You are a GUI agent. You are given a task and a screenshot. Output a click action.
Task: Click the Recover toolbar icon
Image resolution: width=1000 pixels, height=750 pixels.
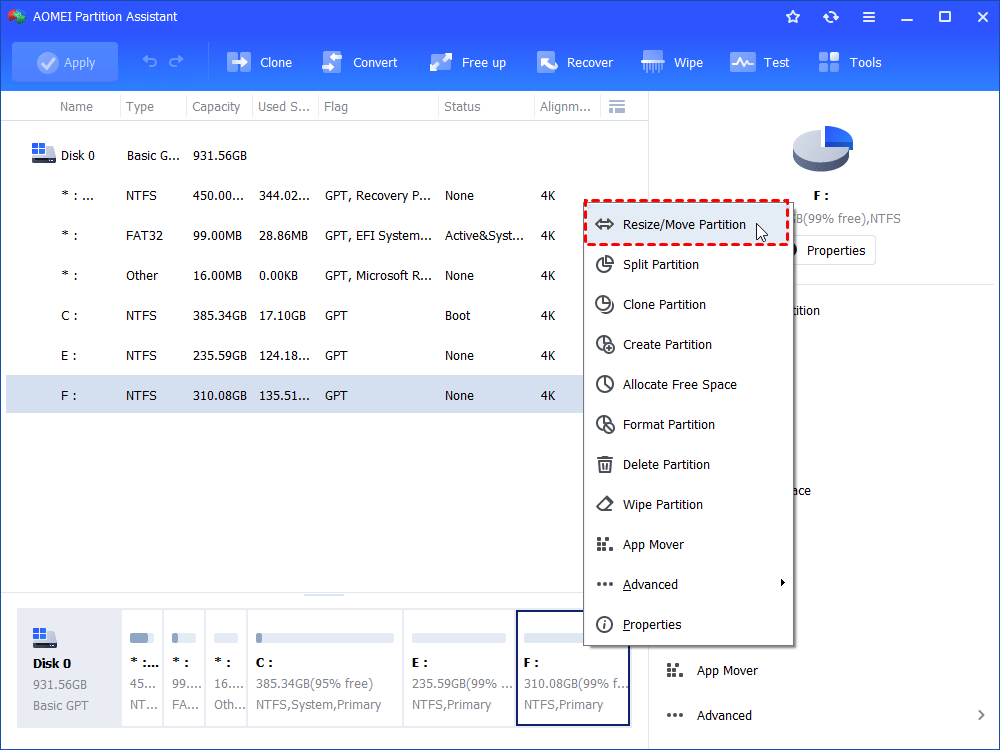tap(575, 61)
